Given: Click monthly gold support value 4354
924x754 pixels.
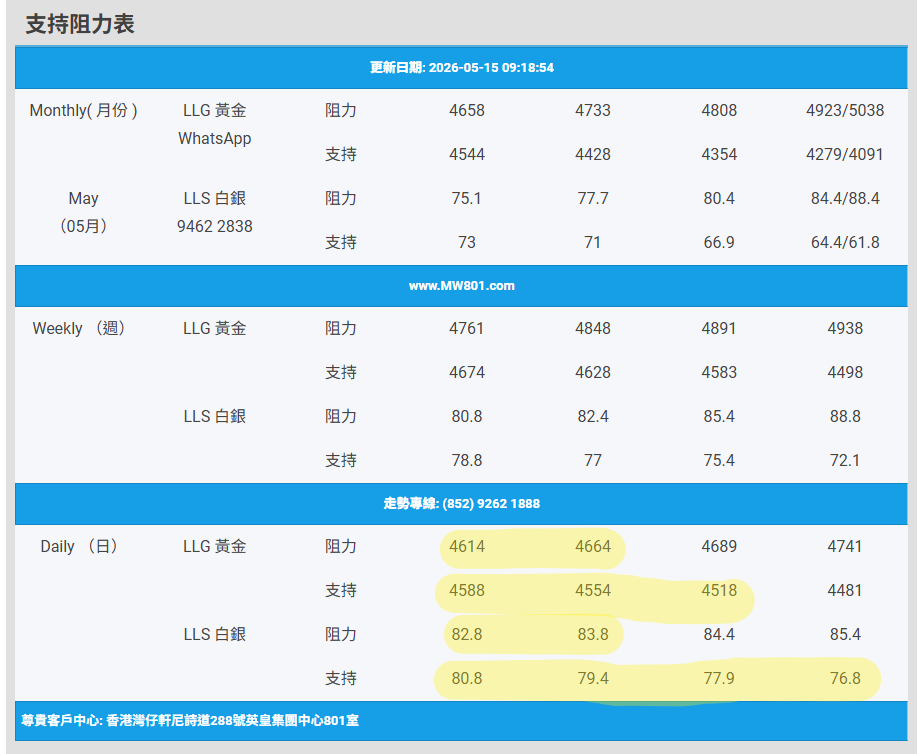Looking at the screenshot, I should (719, 154).
